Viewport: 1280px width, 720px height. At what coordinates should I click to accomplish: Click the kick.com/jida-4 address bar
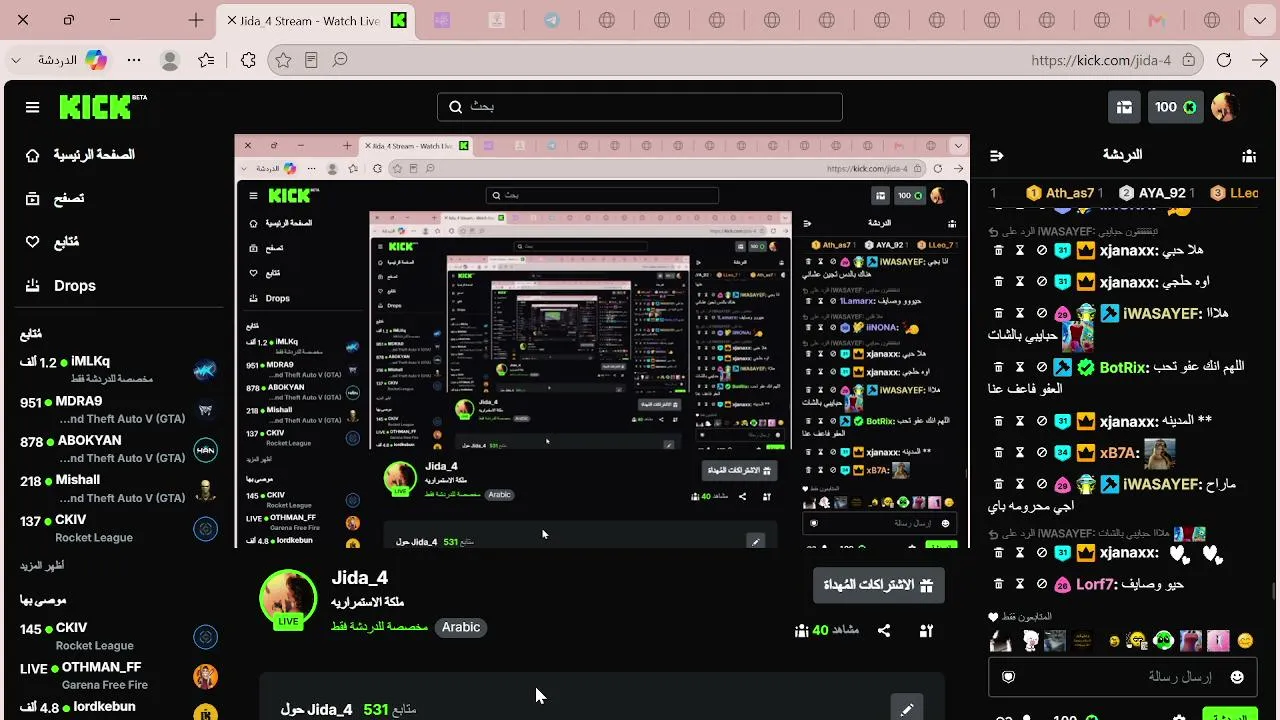[1100, 60]
